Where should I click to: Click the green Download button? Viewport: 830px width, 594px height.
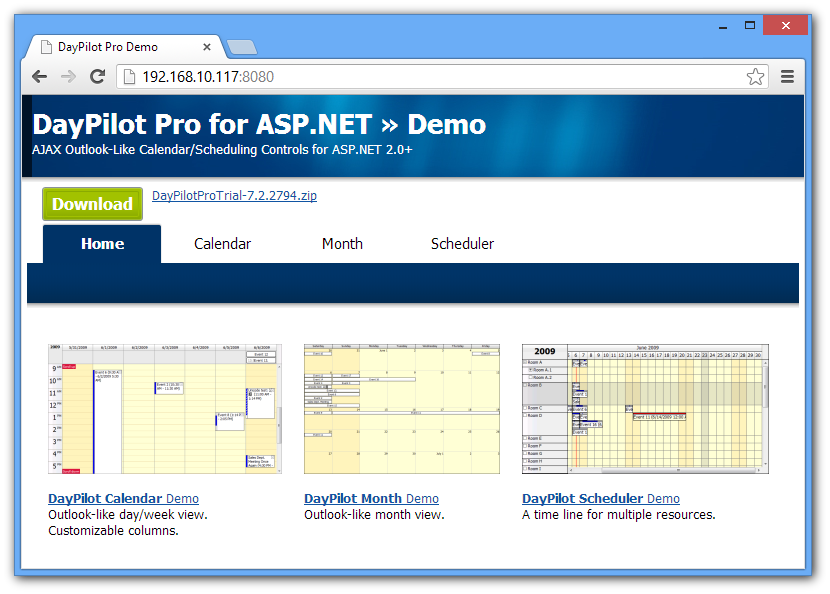[93, 204]
